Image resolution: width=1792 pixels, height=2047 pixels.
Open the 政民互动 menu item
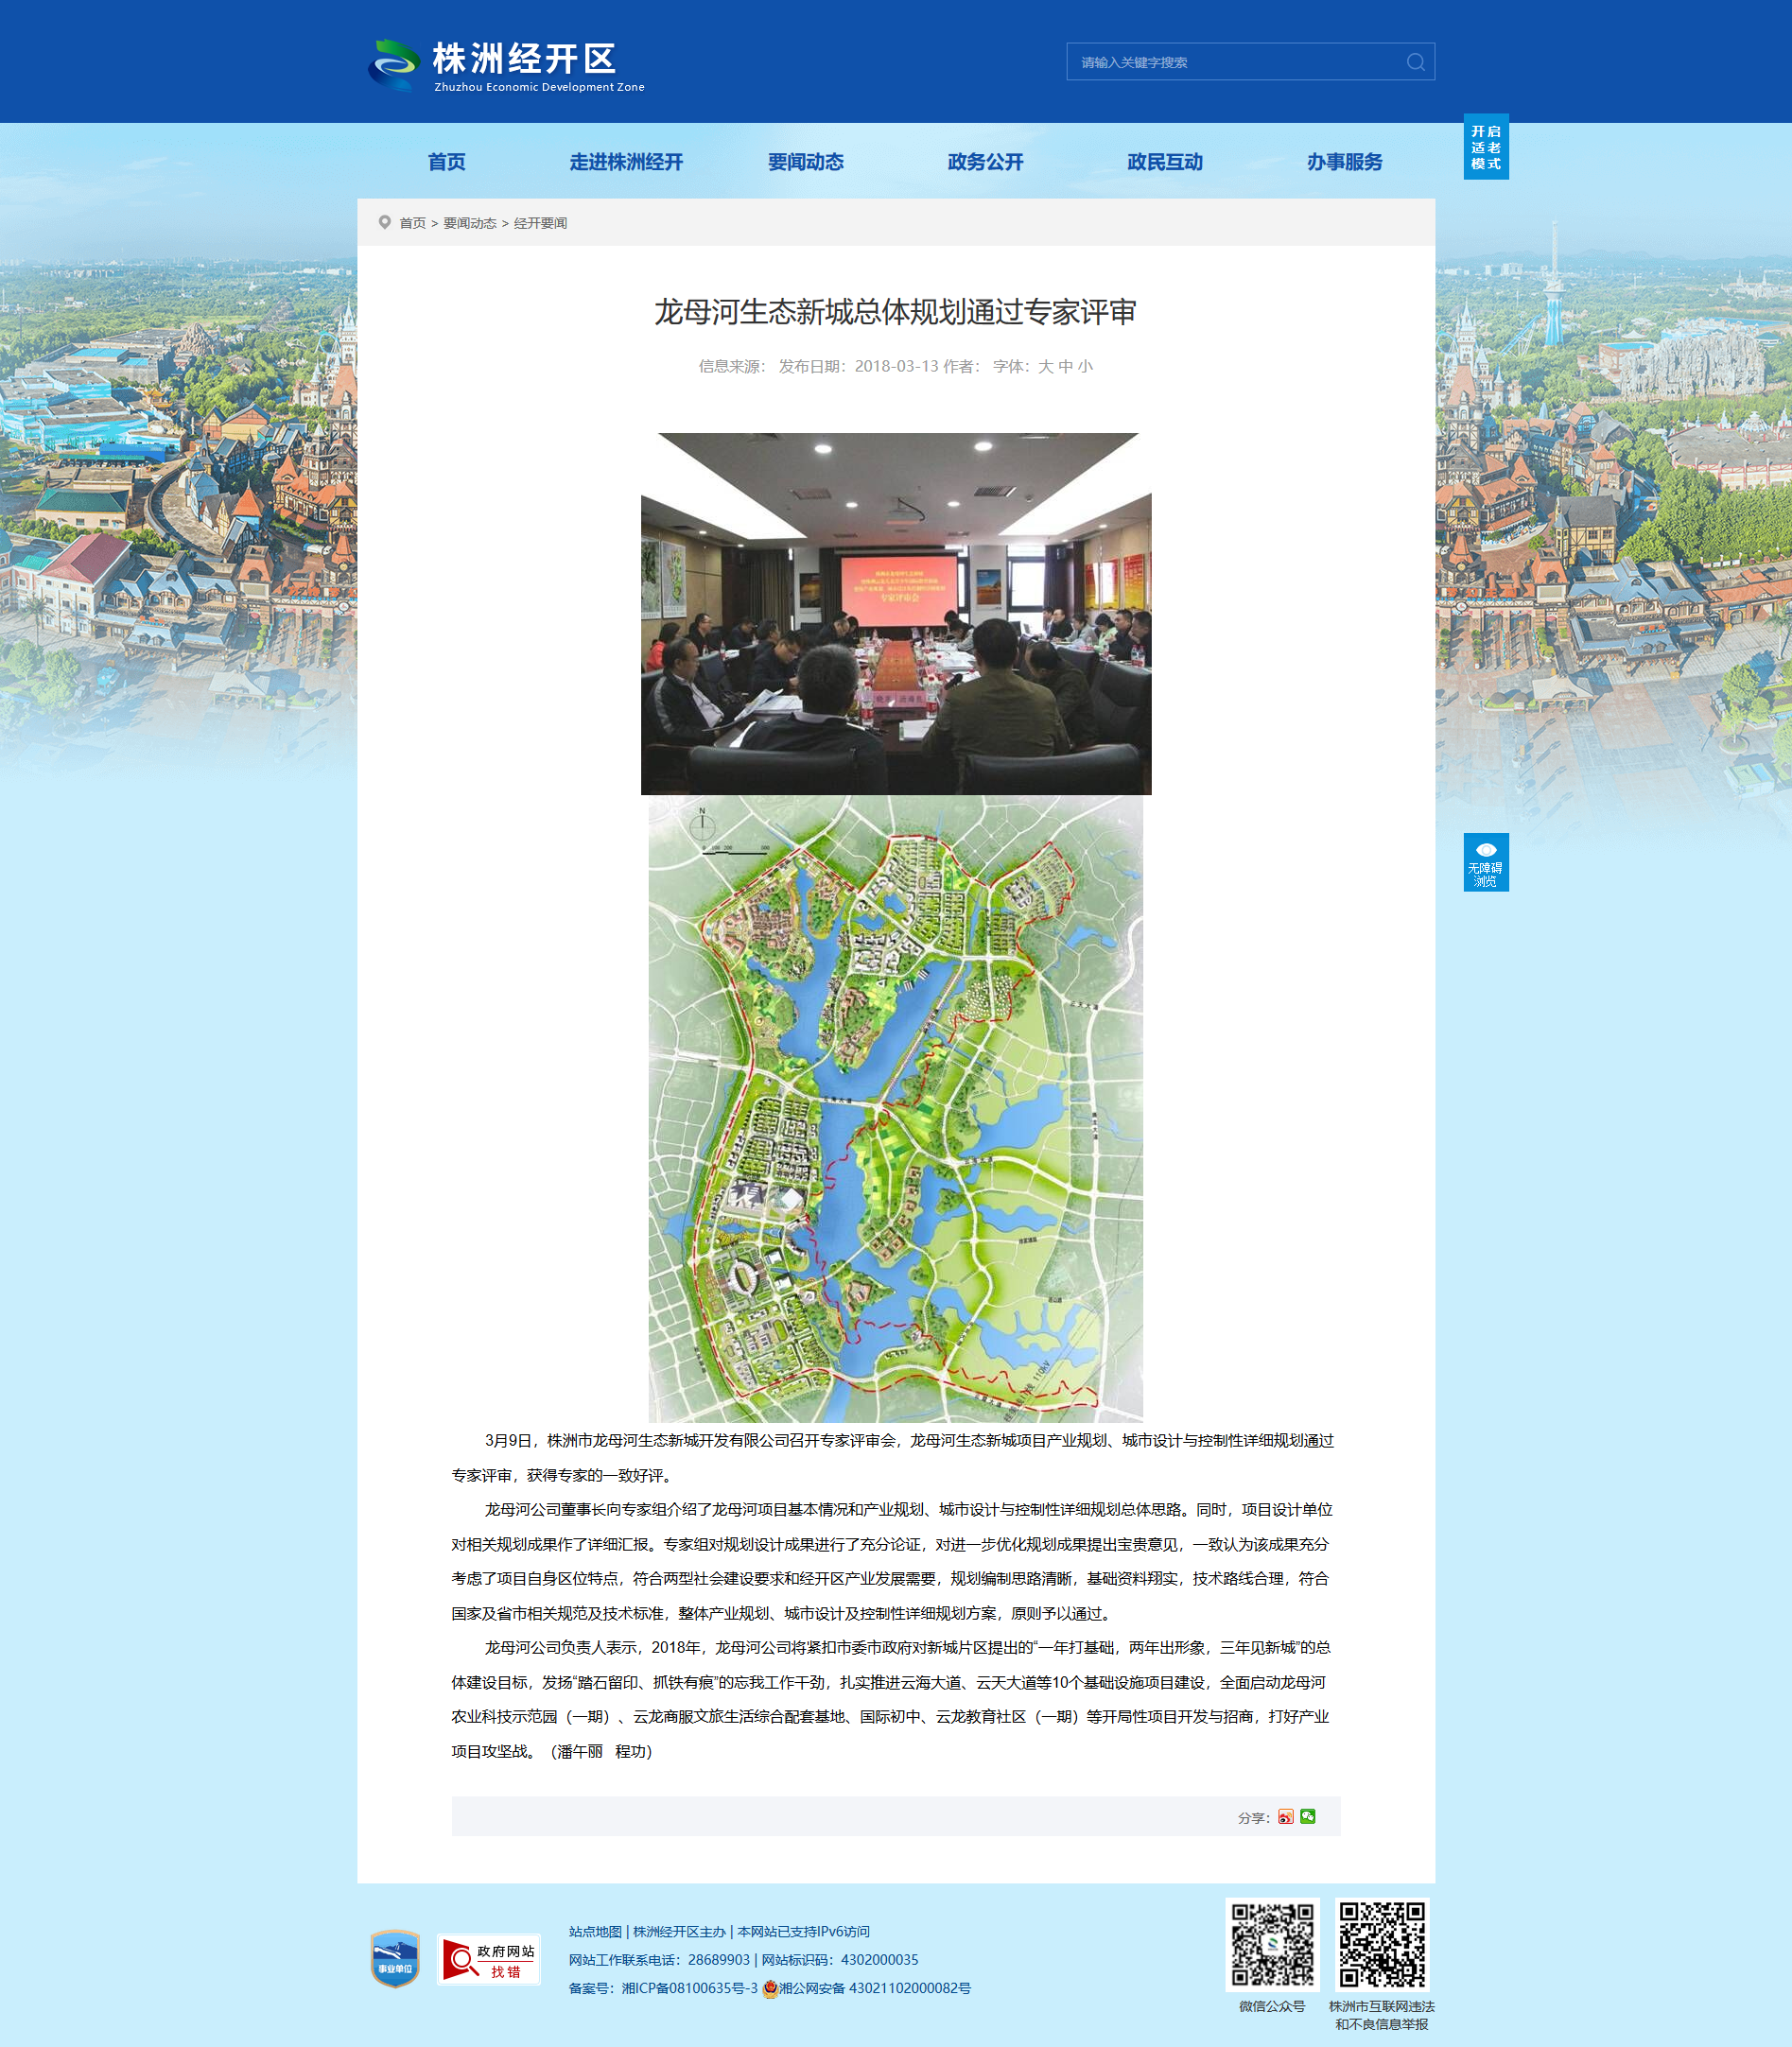(x=1165, y=162)
